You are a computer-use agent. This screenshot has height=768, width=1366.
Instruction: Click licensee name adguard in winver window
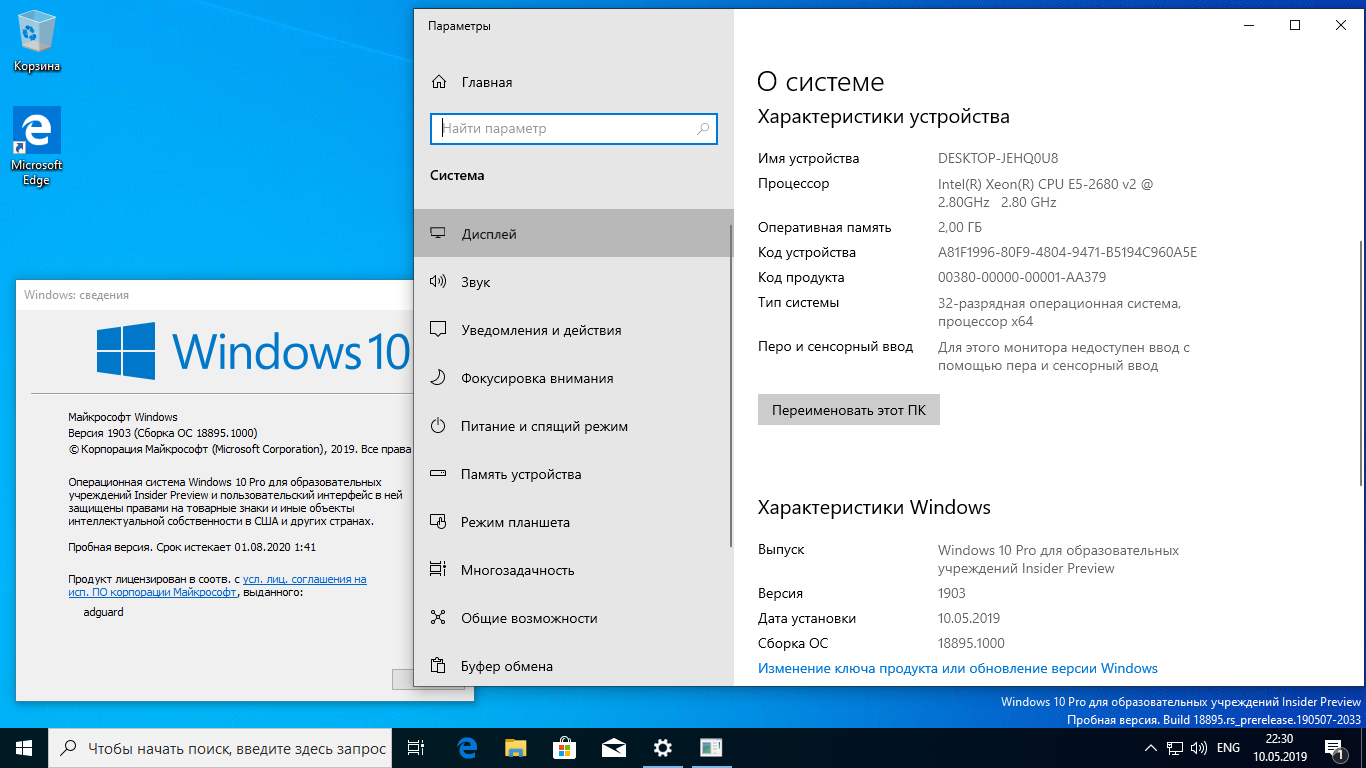[x=104, y=611]
